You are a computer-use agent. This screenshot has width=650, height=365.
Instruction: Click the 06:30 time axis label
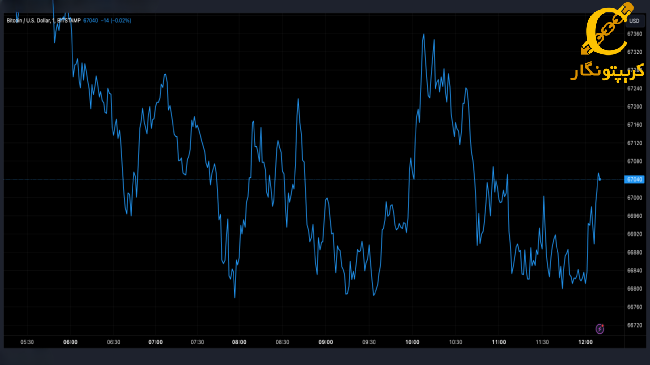coord(114,342)
